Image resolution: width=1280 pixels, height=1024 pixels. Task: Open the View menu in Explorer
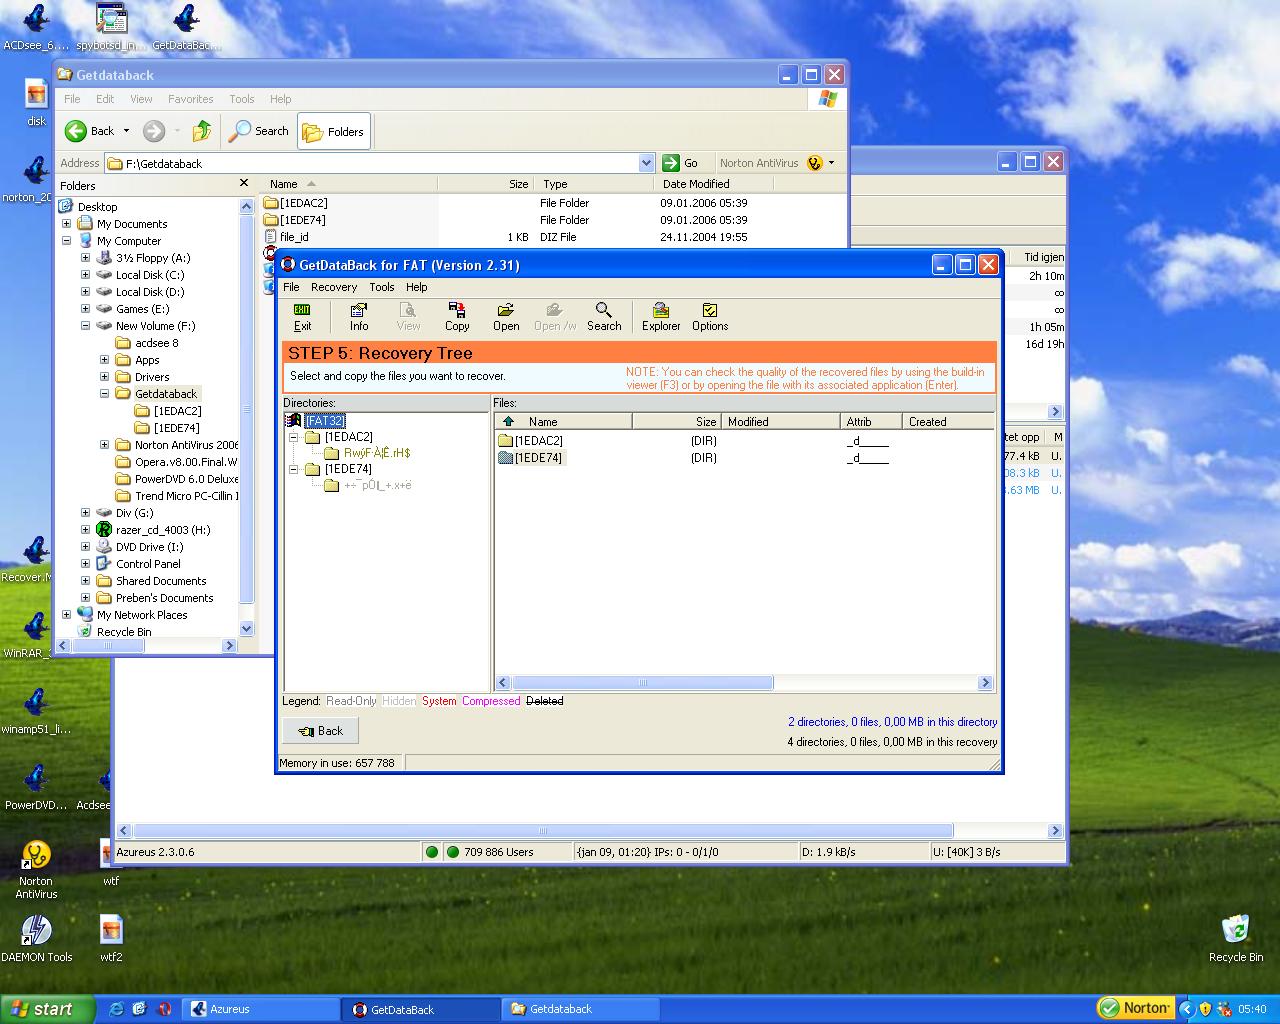coord(141,99)
